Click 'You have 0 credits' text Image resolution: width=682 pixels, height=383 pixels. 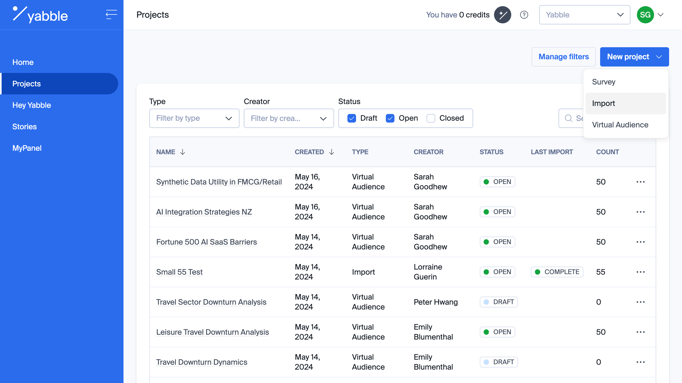[458, 15]
